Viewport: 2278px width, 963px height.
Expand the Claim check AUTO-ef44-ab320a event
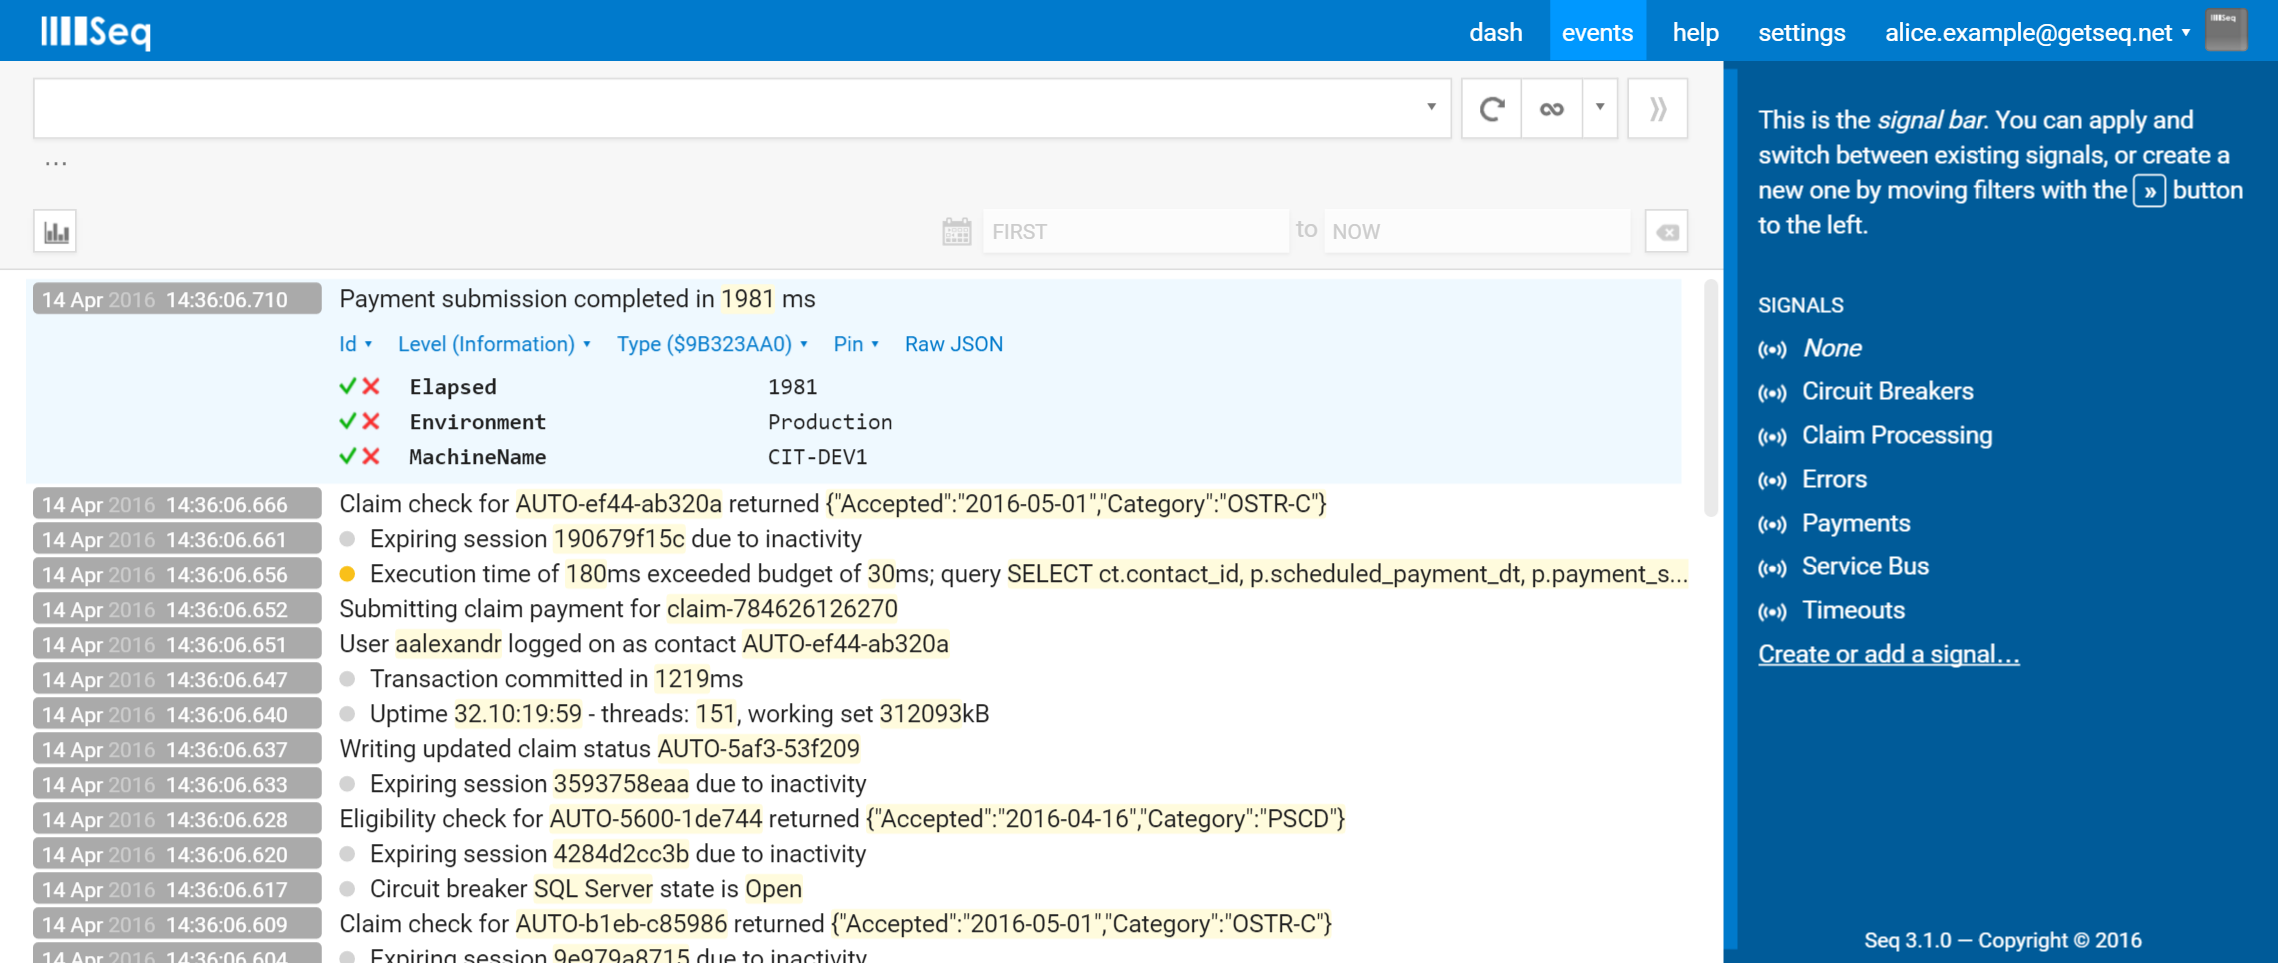point(832,504)
